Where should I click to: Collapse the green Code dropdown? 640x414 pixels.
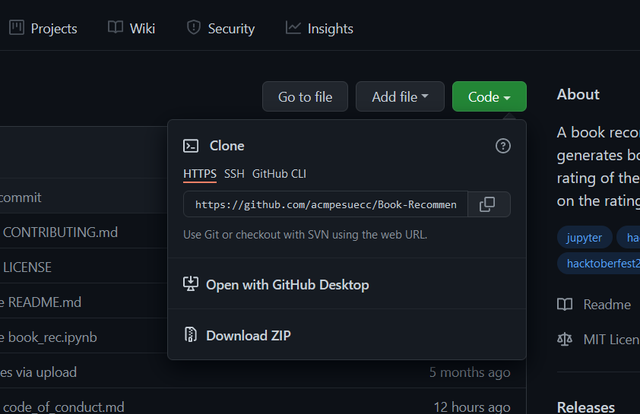coord(489,97)
